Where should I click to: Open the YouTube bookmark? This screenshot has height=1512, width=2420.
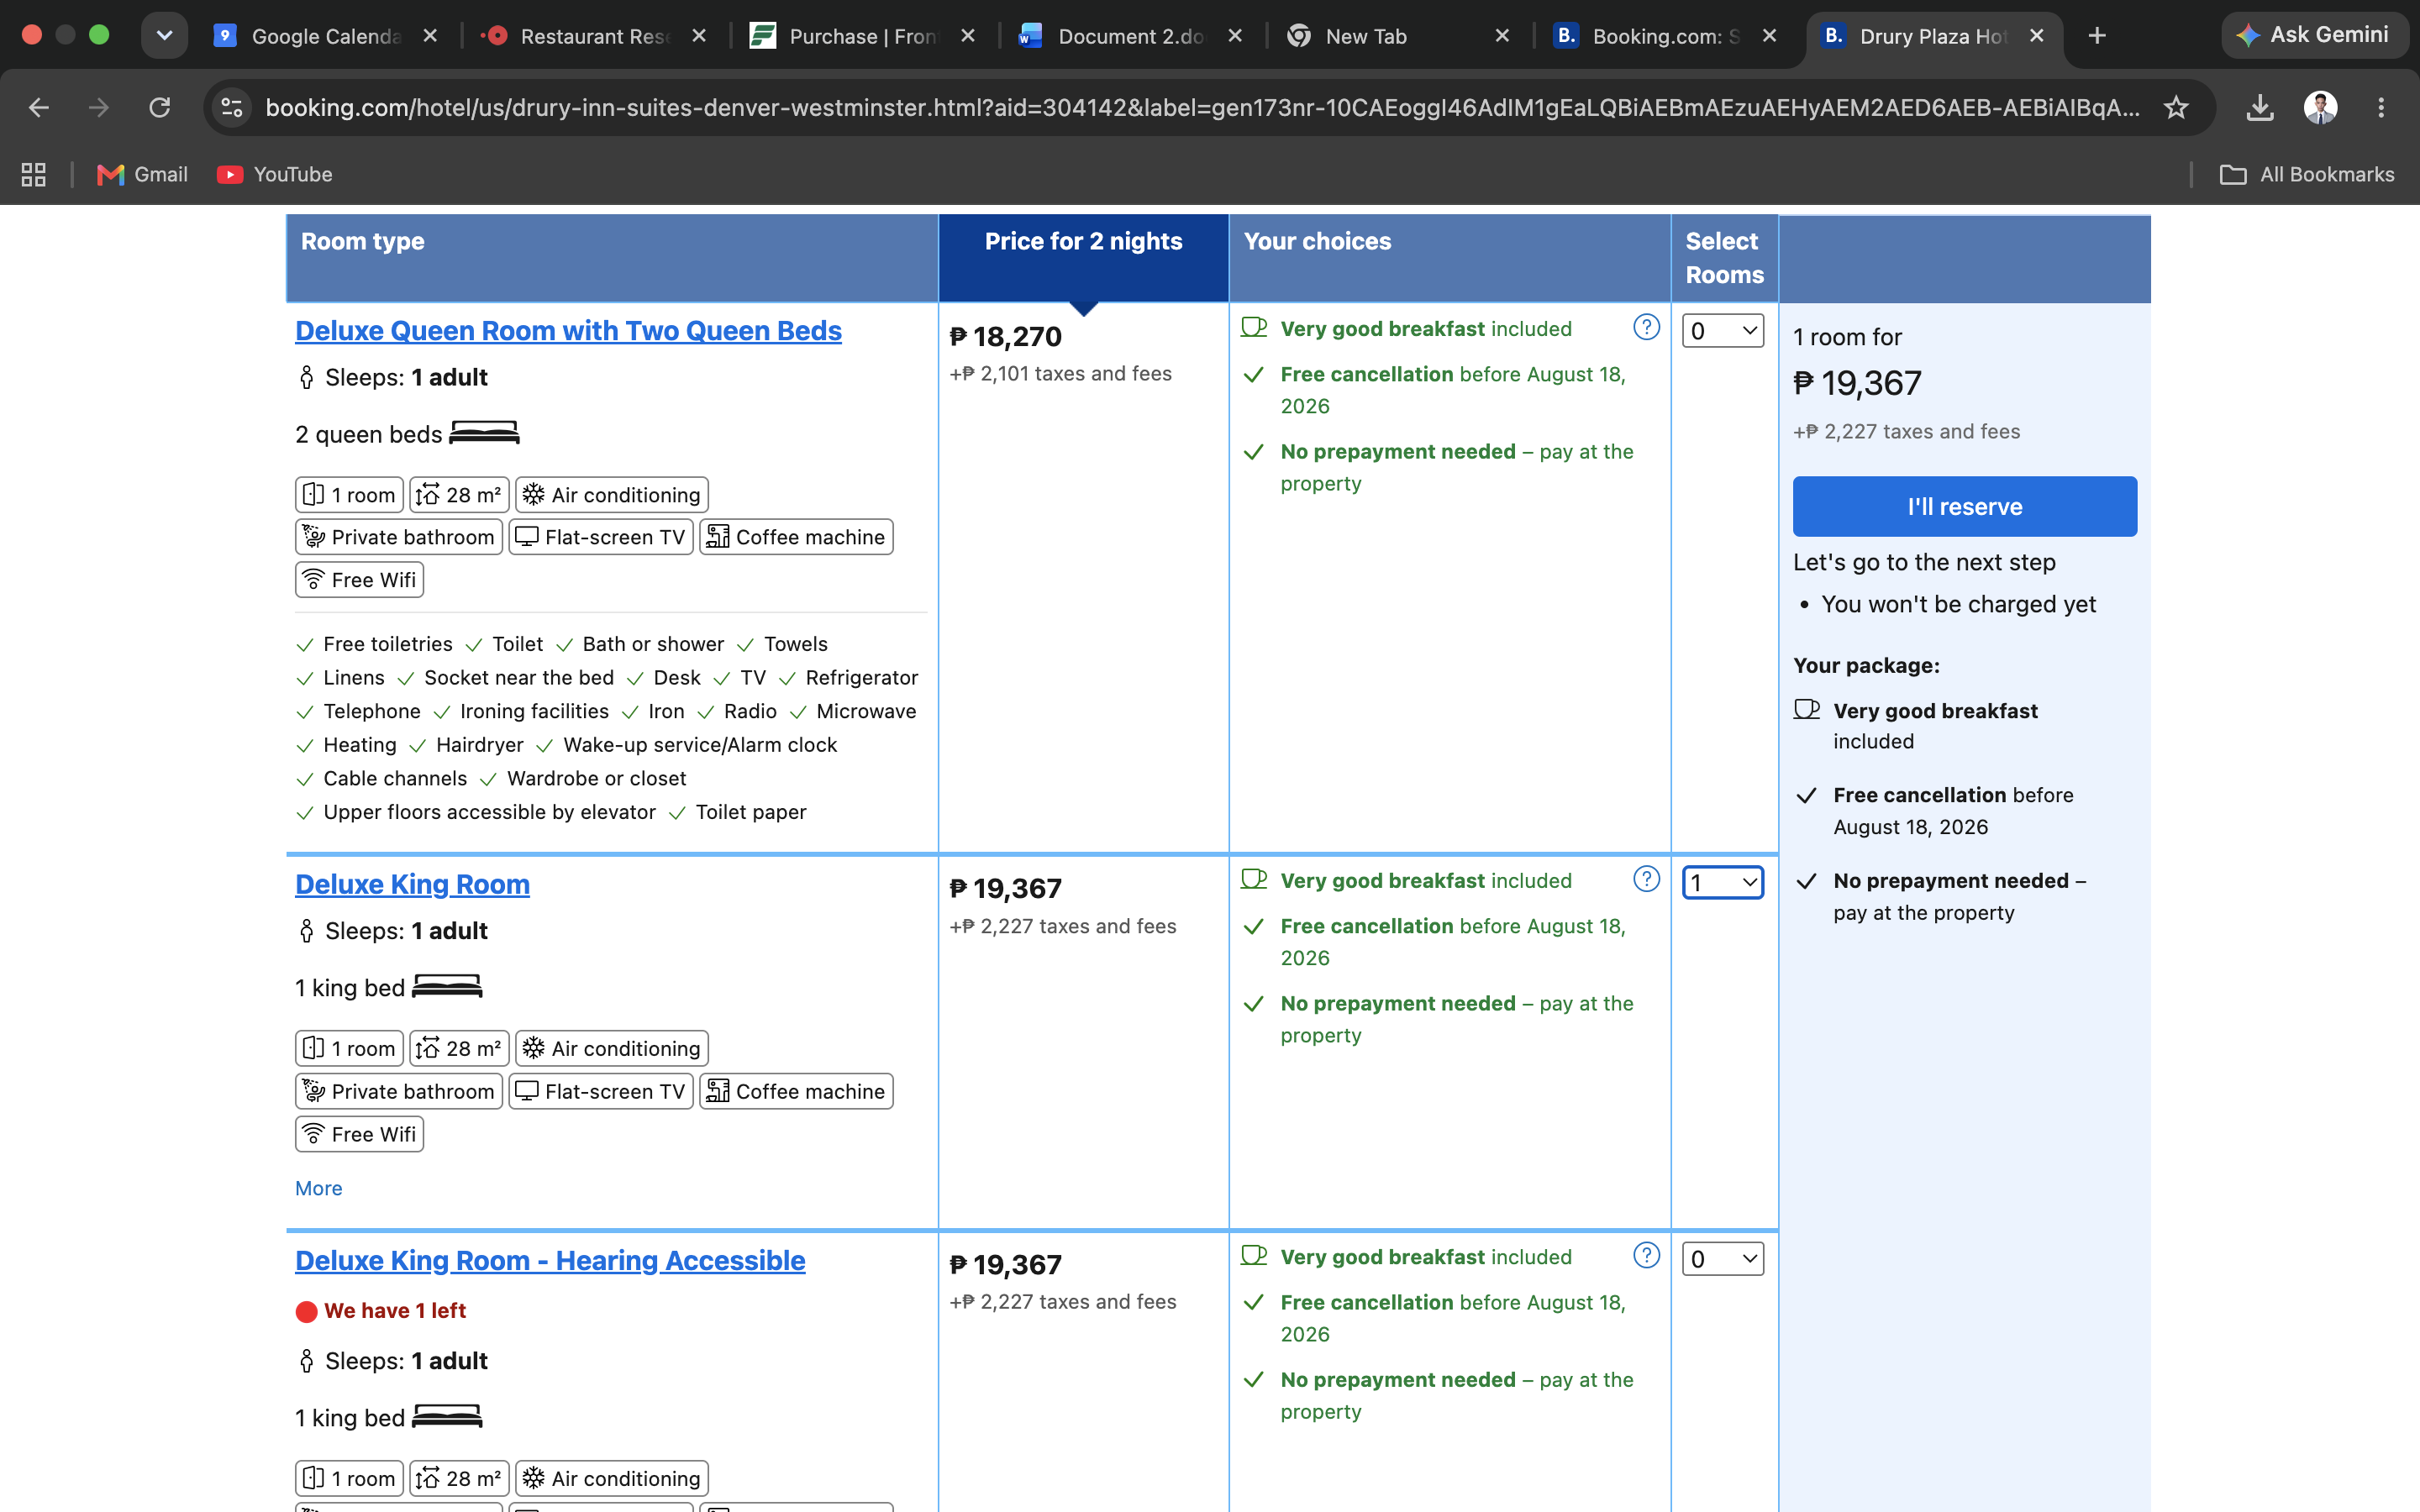pyautogui.click(x=275, y=174)
